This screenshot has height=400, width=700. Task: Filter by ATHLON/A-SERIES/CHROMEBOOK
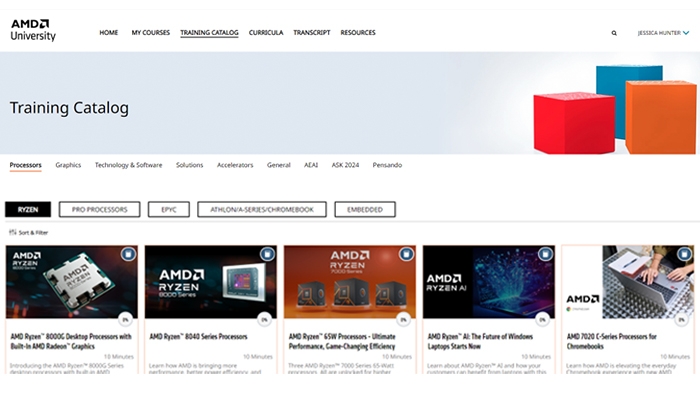click(x=262, y=209)
